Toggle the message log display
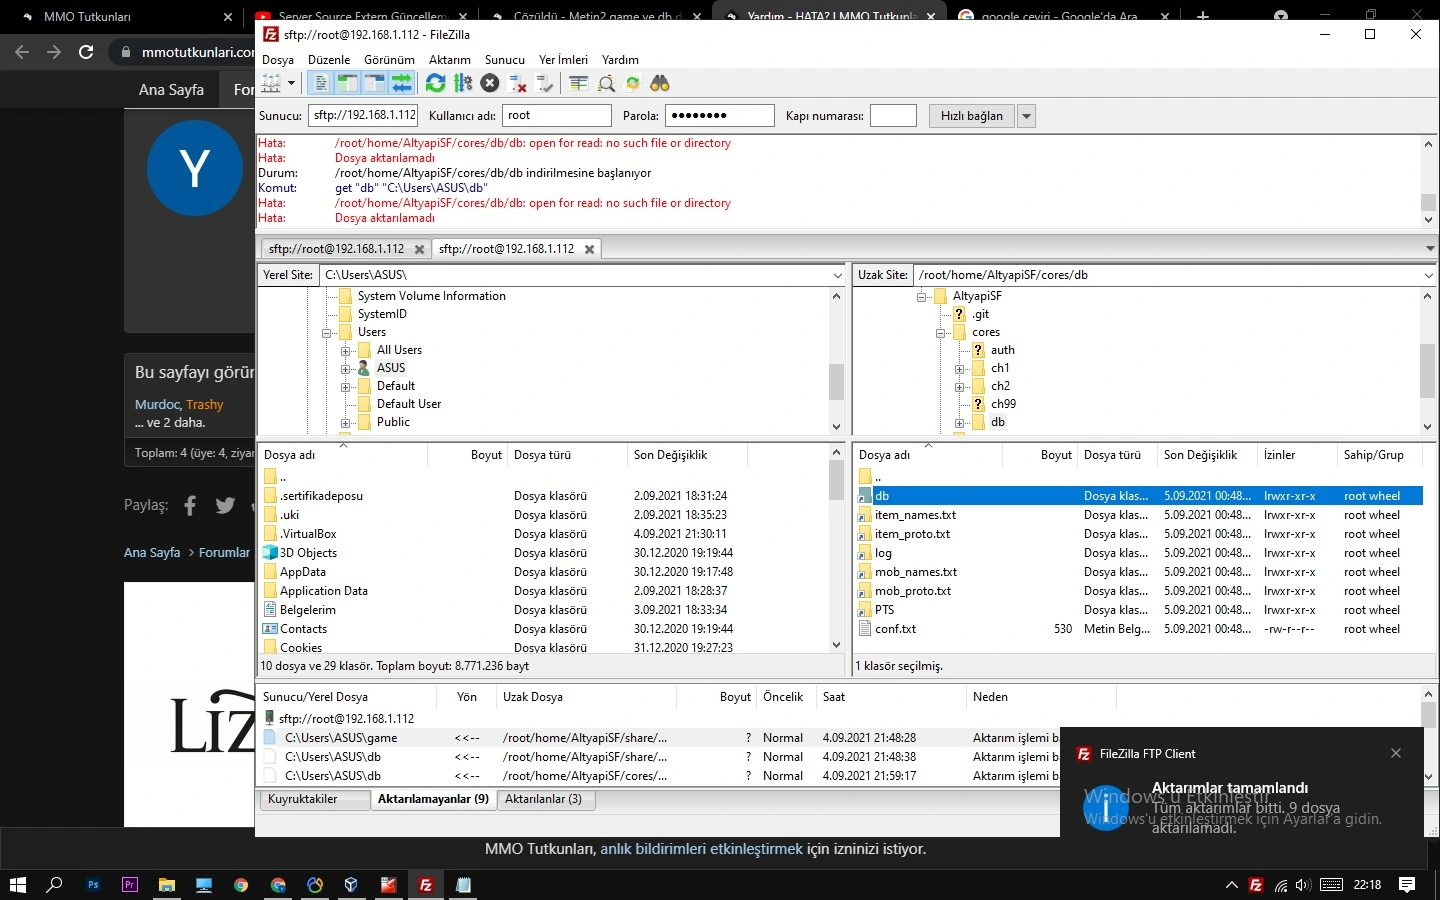The height and width of the screenshot is (900, 1440). pyautogui.click(x=320, y=84)
